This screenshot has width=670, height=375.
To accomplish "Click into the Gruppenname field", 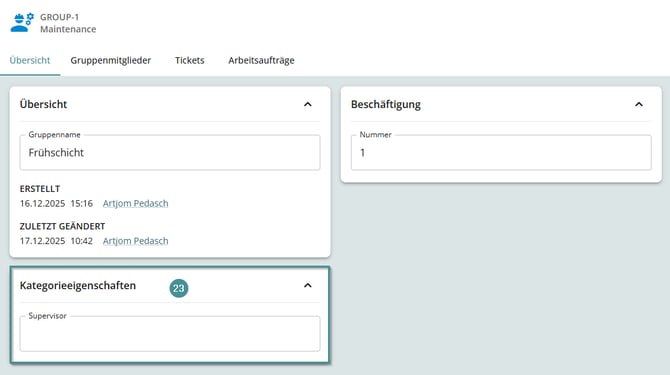I will [170, 152].
